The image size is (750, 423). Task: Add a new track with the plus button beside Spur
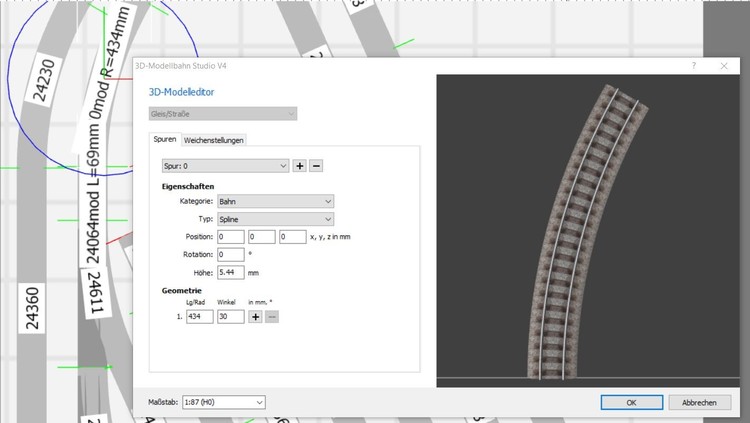click(x=299, y=165)
